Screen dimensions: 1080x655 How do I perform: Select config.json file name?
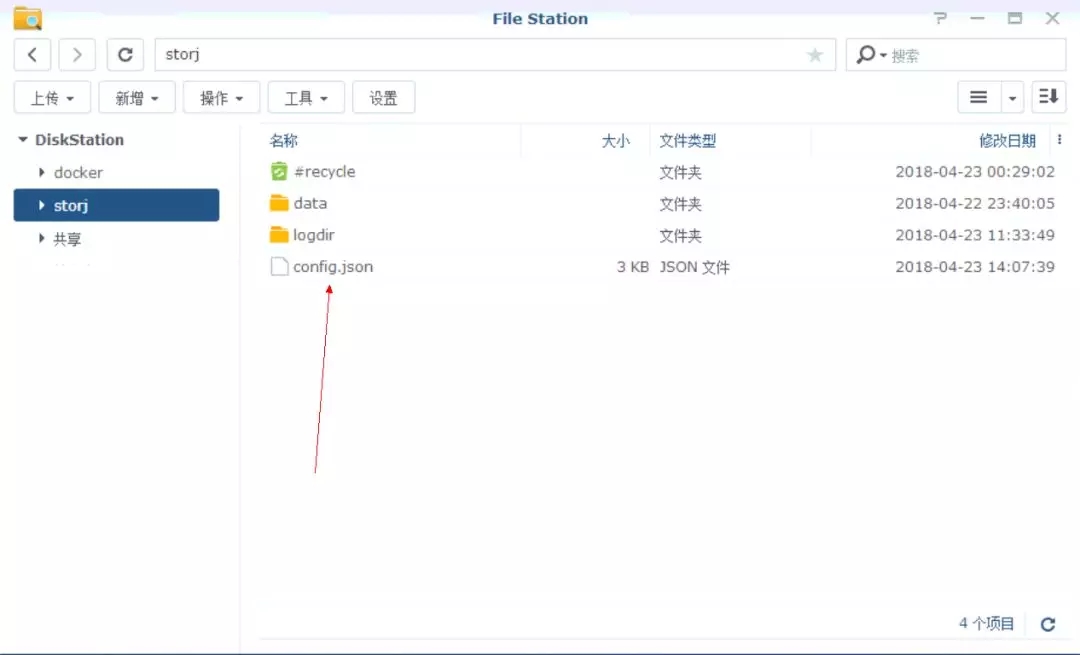coord(333,267)
